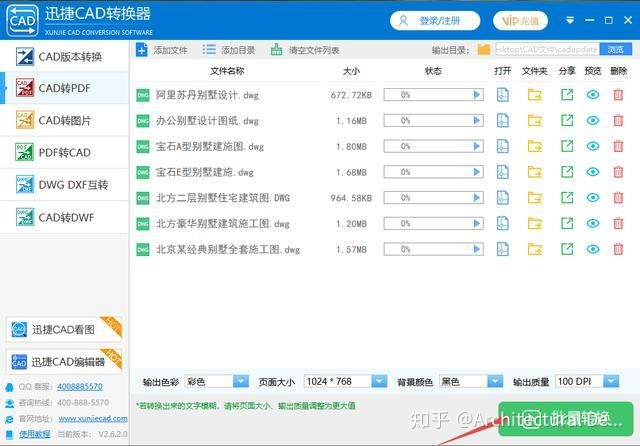Screen dimensions: 640x446
Task: Click the output directory path field
Action: [547, 49]
